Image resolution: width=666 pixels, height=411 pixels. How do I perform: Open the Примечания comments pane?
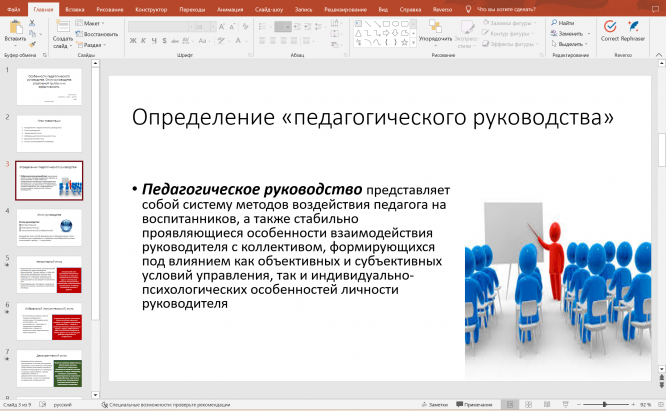pos(477,405)
